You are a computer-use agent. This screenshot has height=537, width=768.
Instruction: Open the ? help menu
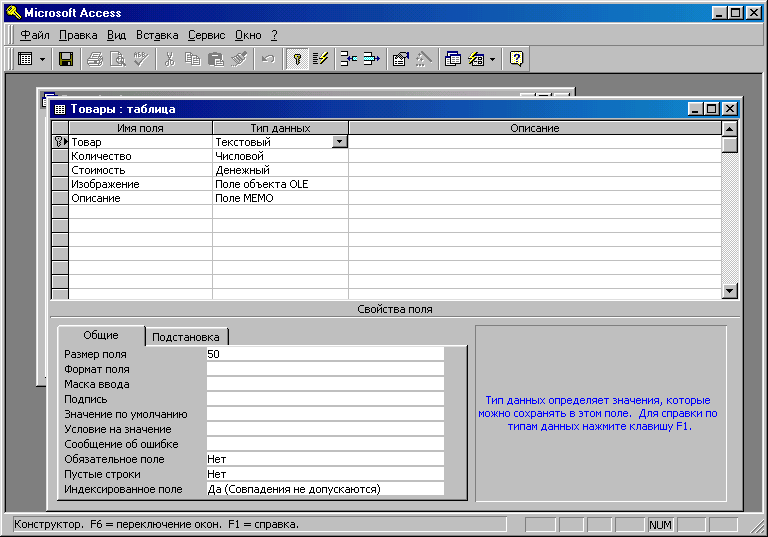[x=274, y=35]
